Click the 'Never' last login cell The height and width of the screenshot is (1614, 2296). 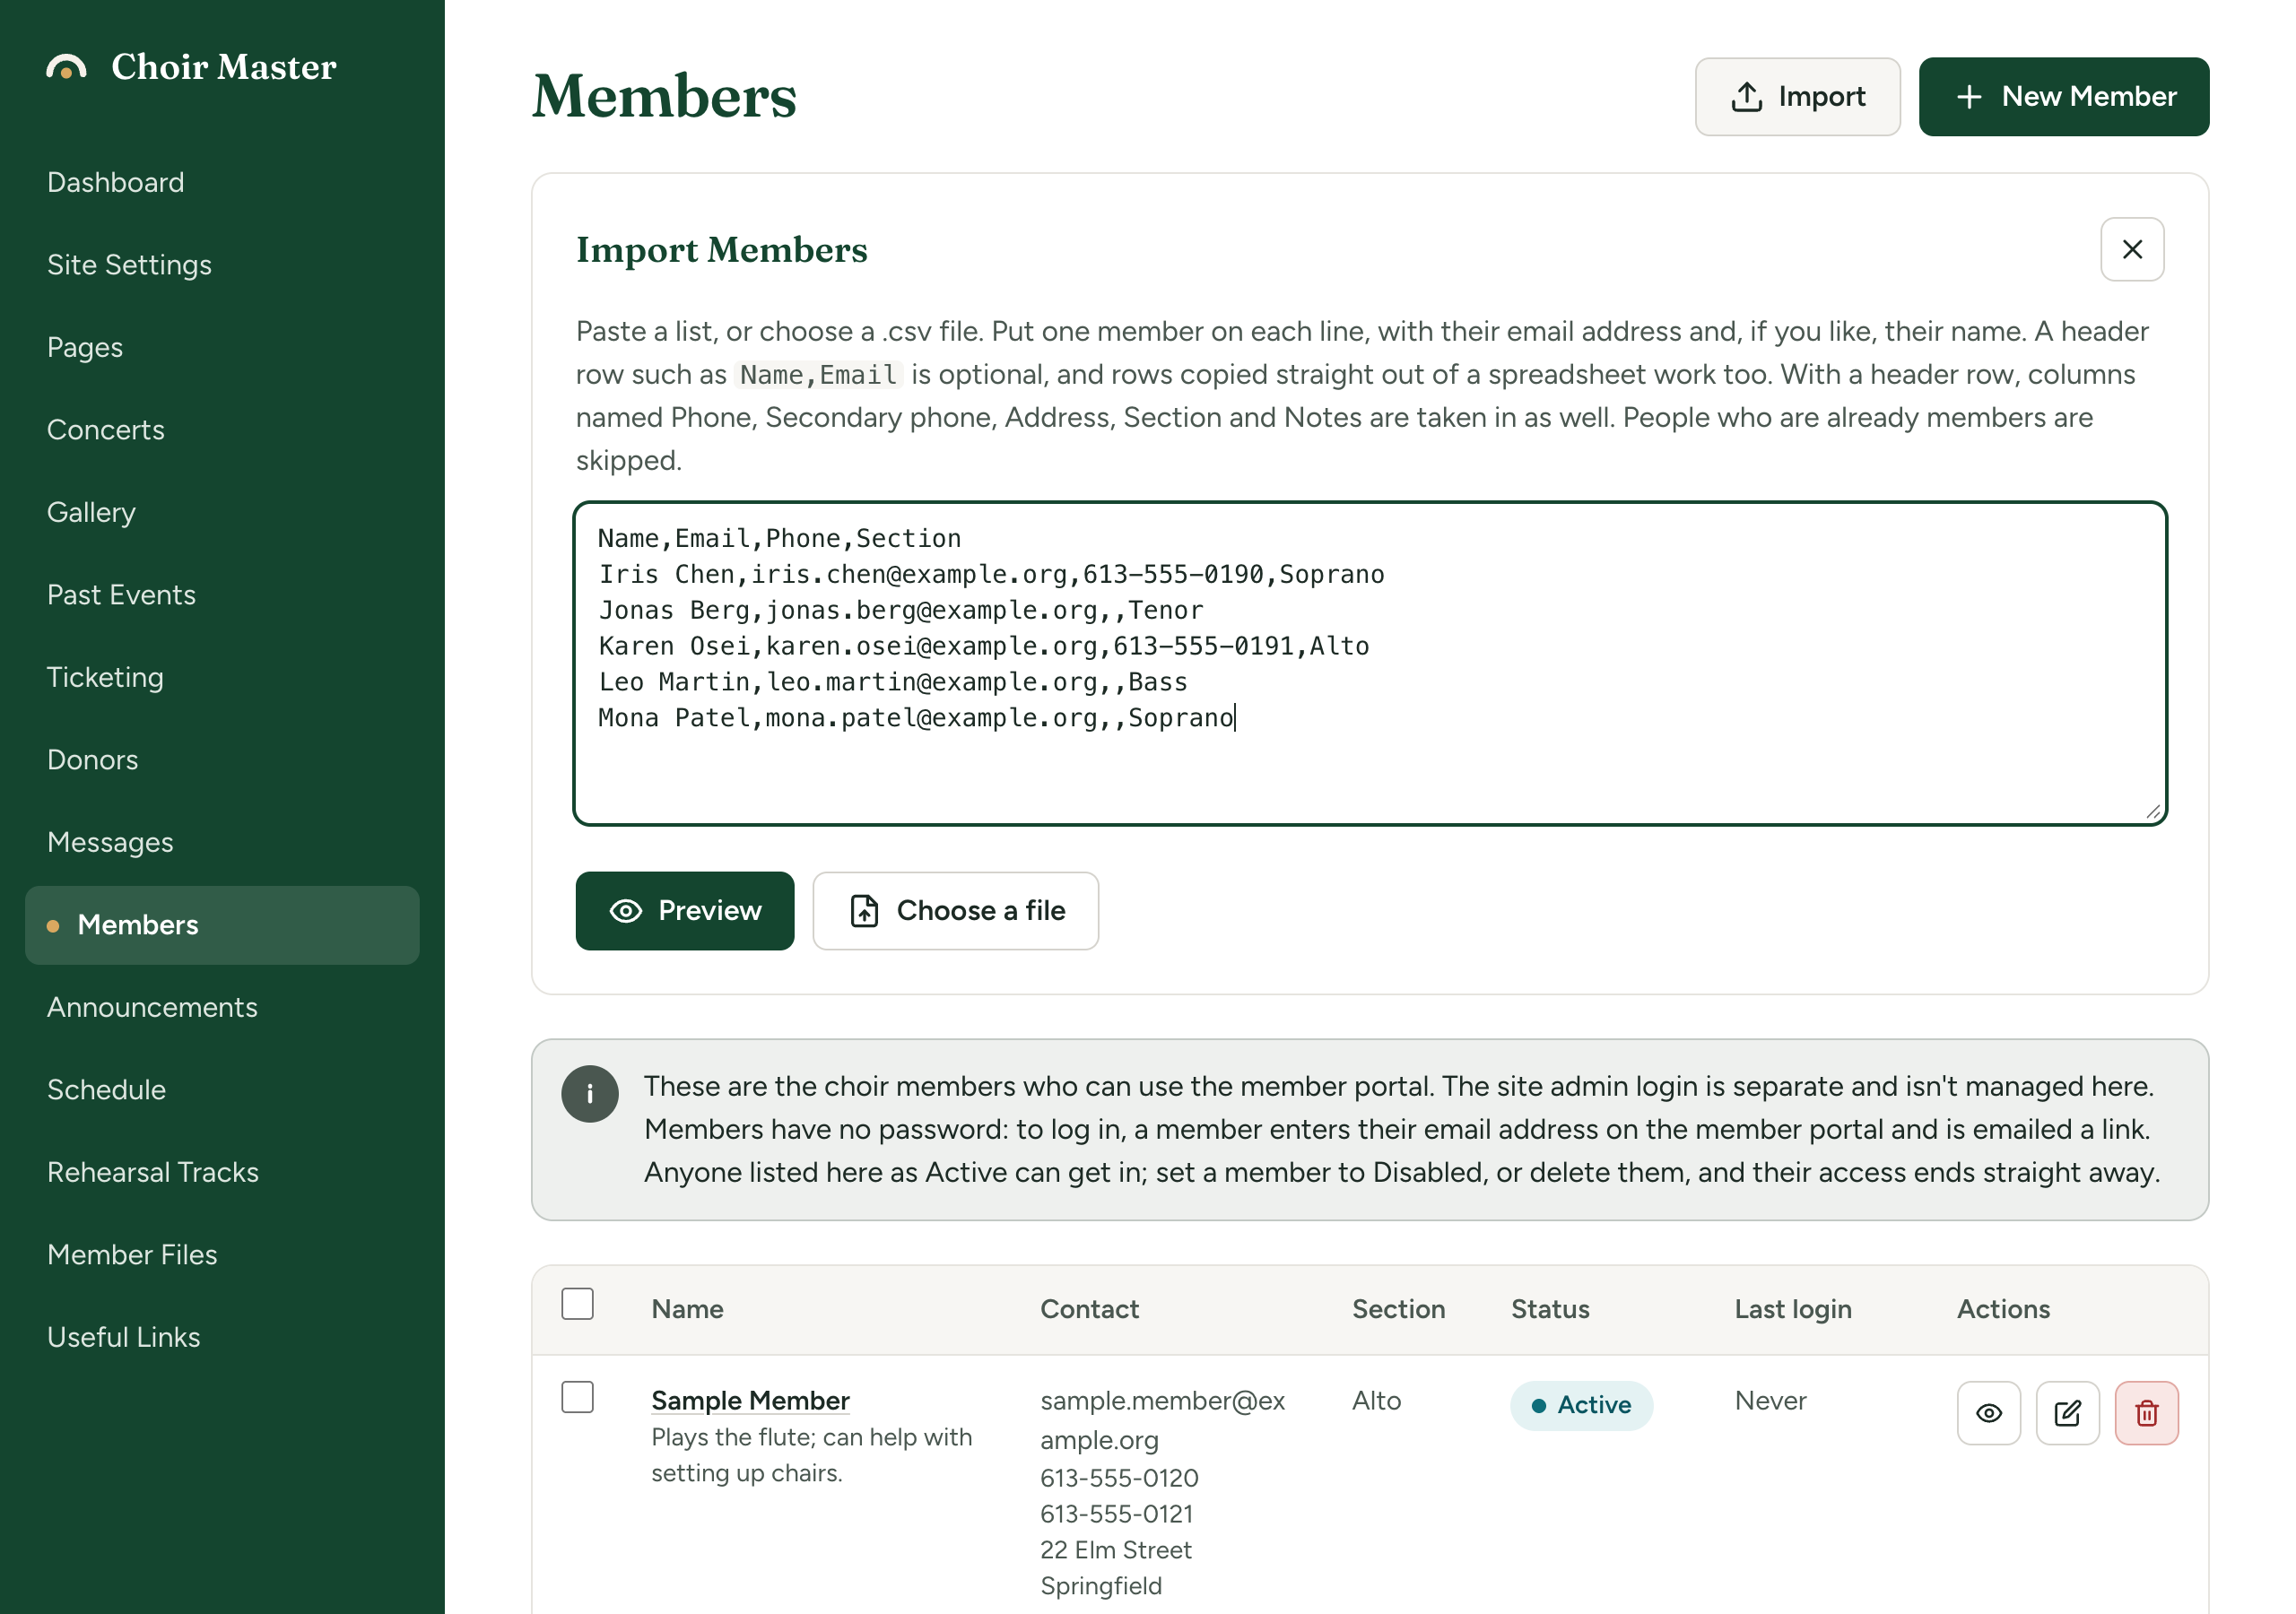(1770, 1400)
